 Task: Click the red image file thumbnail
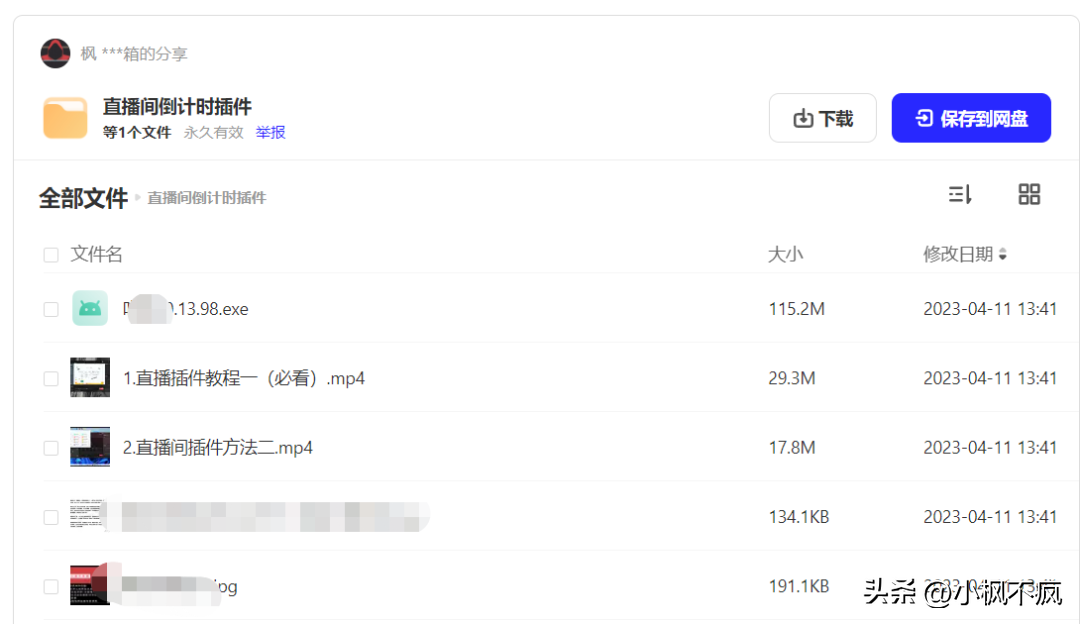click(x=90, y=585)
